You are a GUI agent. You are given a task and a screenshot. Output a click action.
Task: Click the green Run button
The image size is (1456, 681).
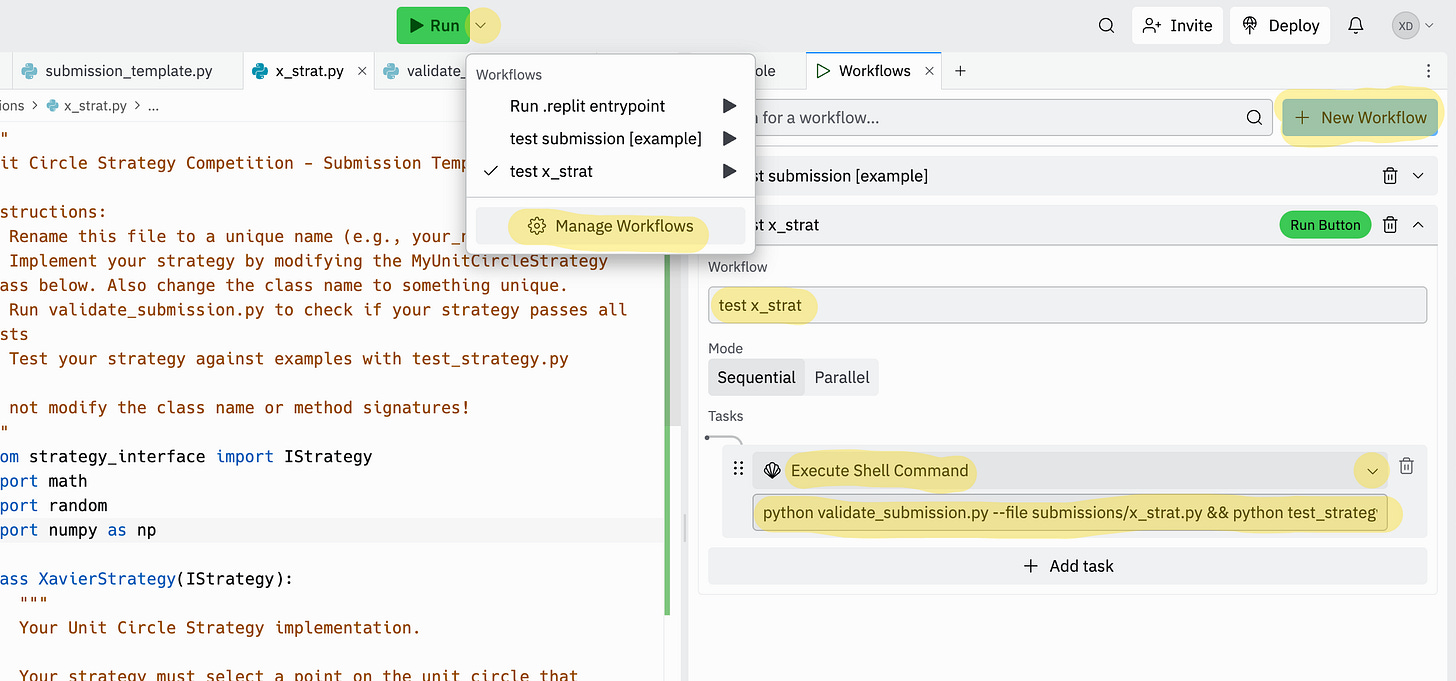[x=434, y=26]
